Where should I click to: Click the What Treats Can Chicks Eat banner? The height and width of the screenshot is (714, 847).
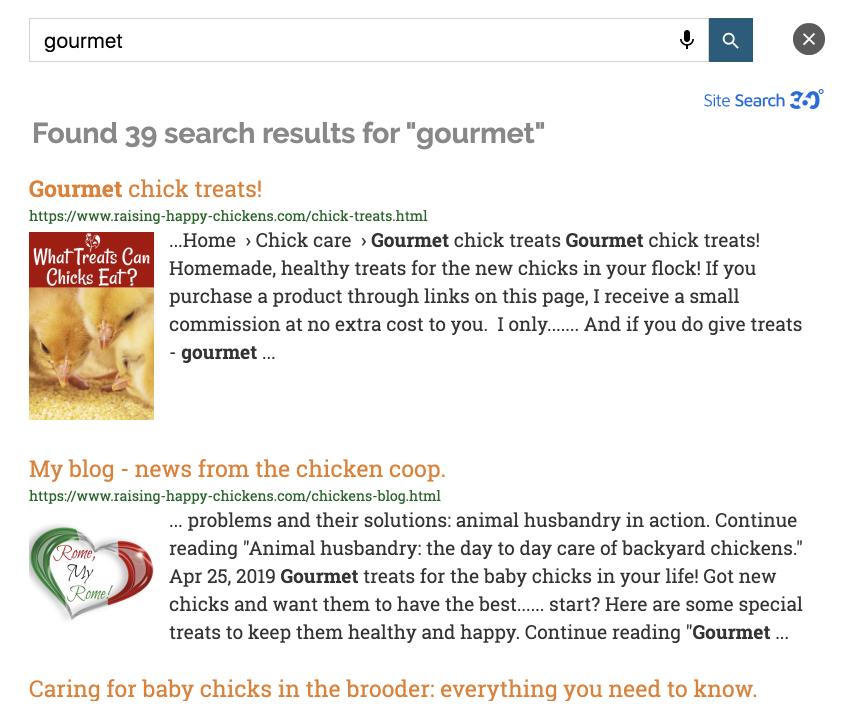(x=91, y=260)
